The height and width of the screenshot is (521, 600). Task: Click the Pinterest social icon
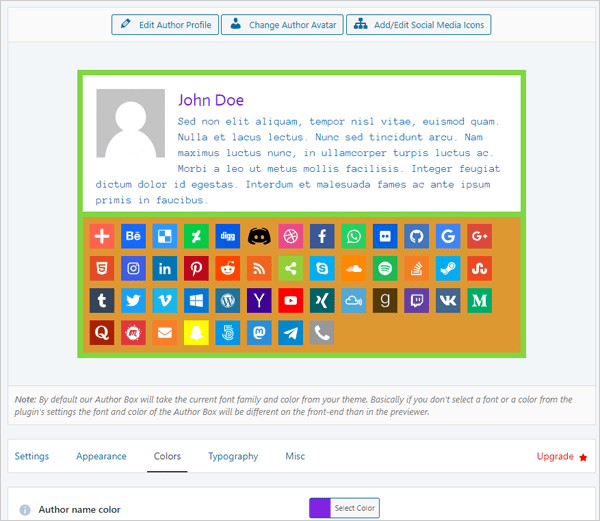point(196,269)
